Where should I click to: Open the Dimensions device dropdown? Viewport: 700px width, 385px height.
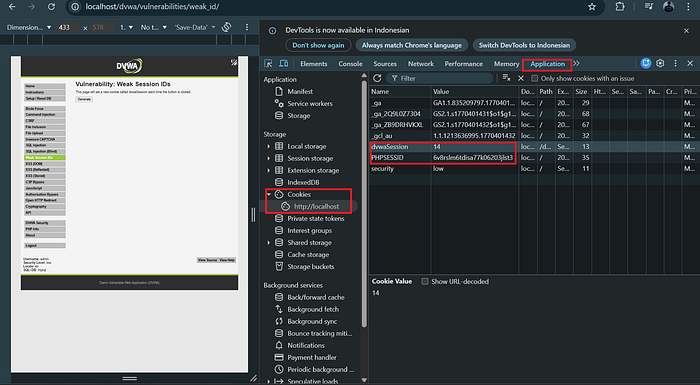pos(29,27)
